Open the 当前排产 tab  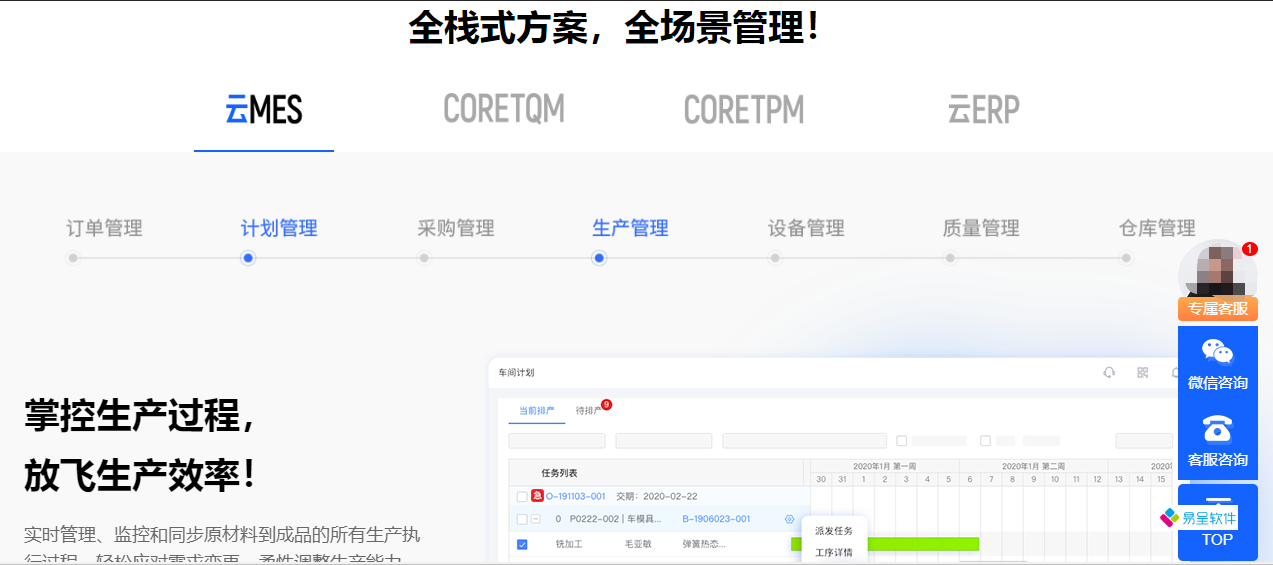coord(536,411)
